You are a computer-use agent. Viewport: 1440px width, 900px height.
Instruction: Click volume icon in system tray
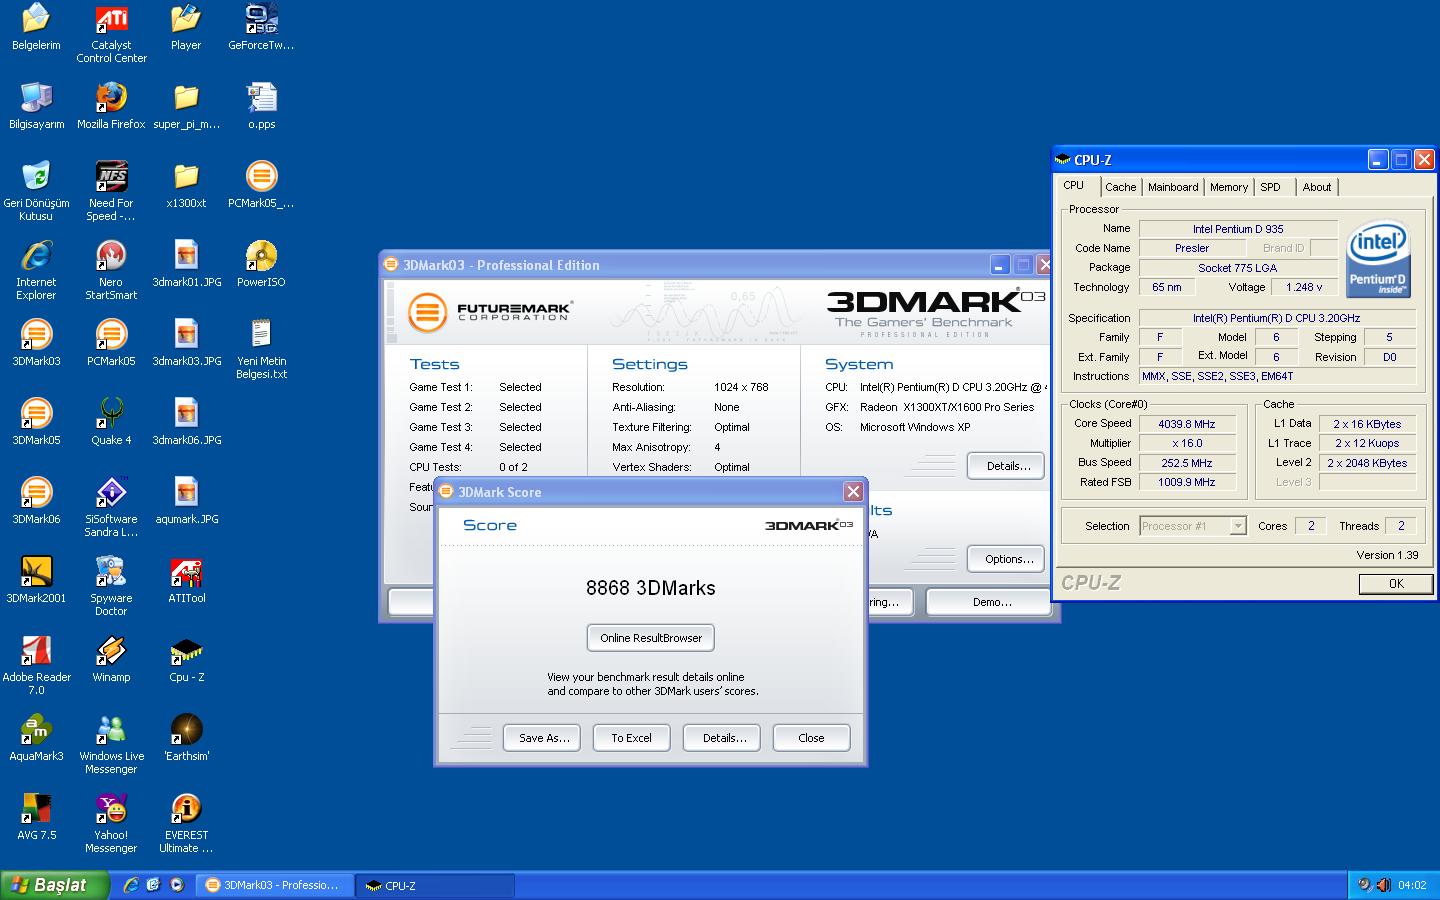click(x=1384, y=885)
